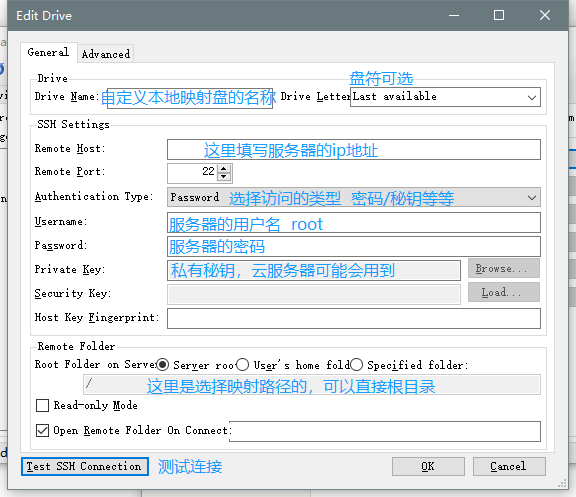
Task: Click the Password input field
Action: pyautogui.click(x=354, y=246)
